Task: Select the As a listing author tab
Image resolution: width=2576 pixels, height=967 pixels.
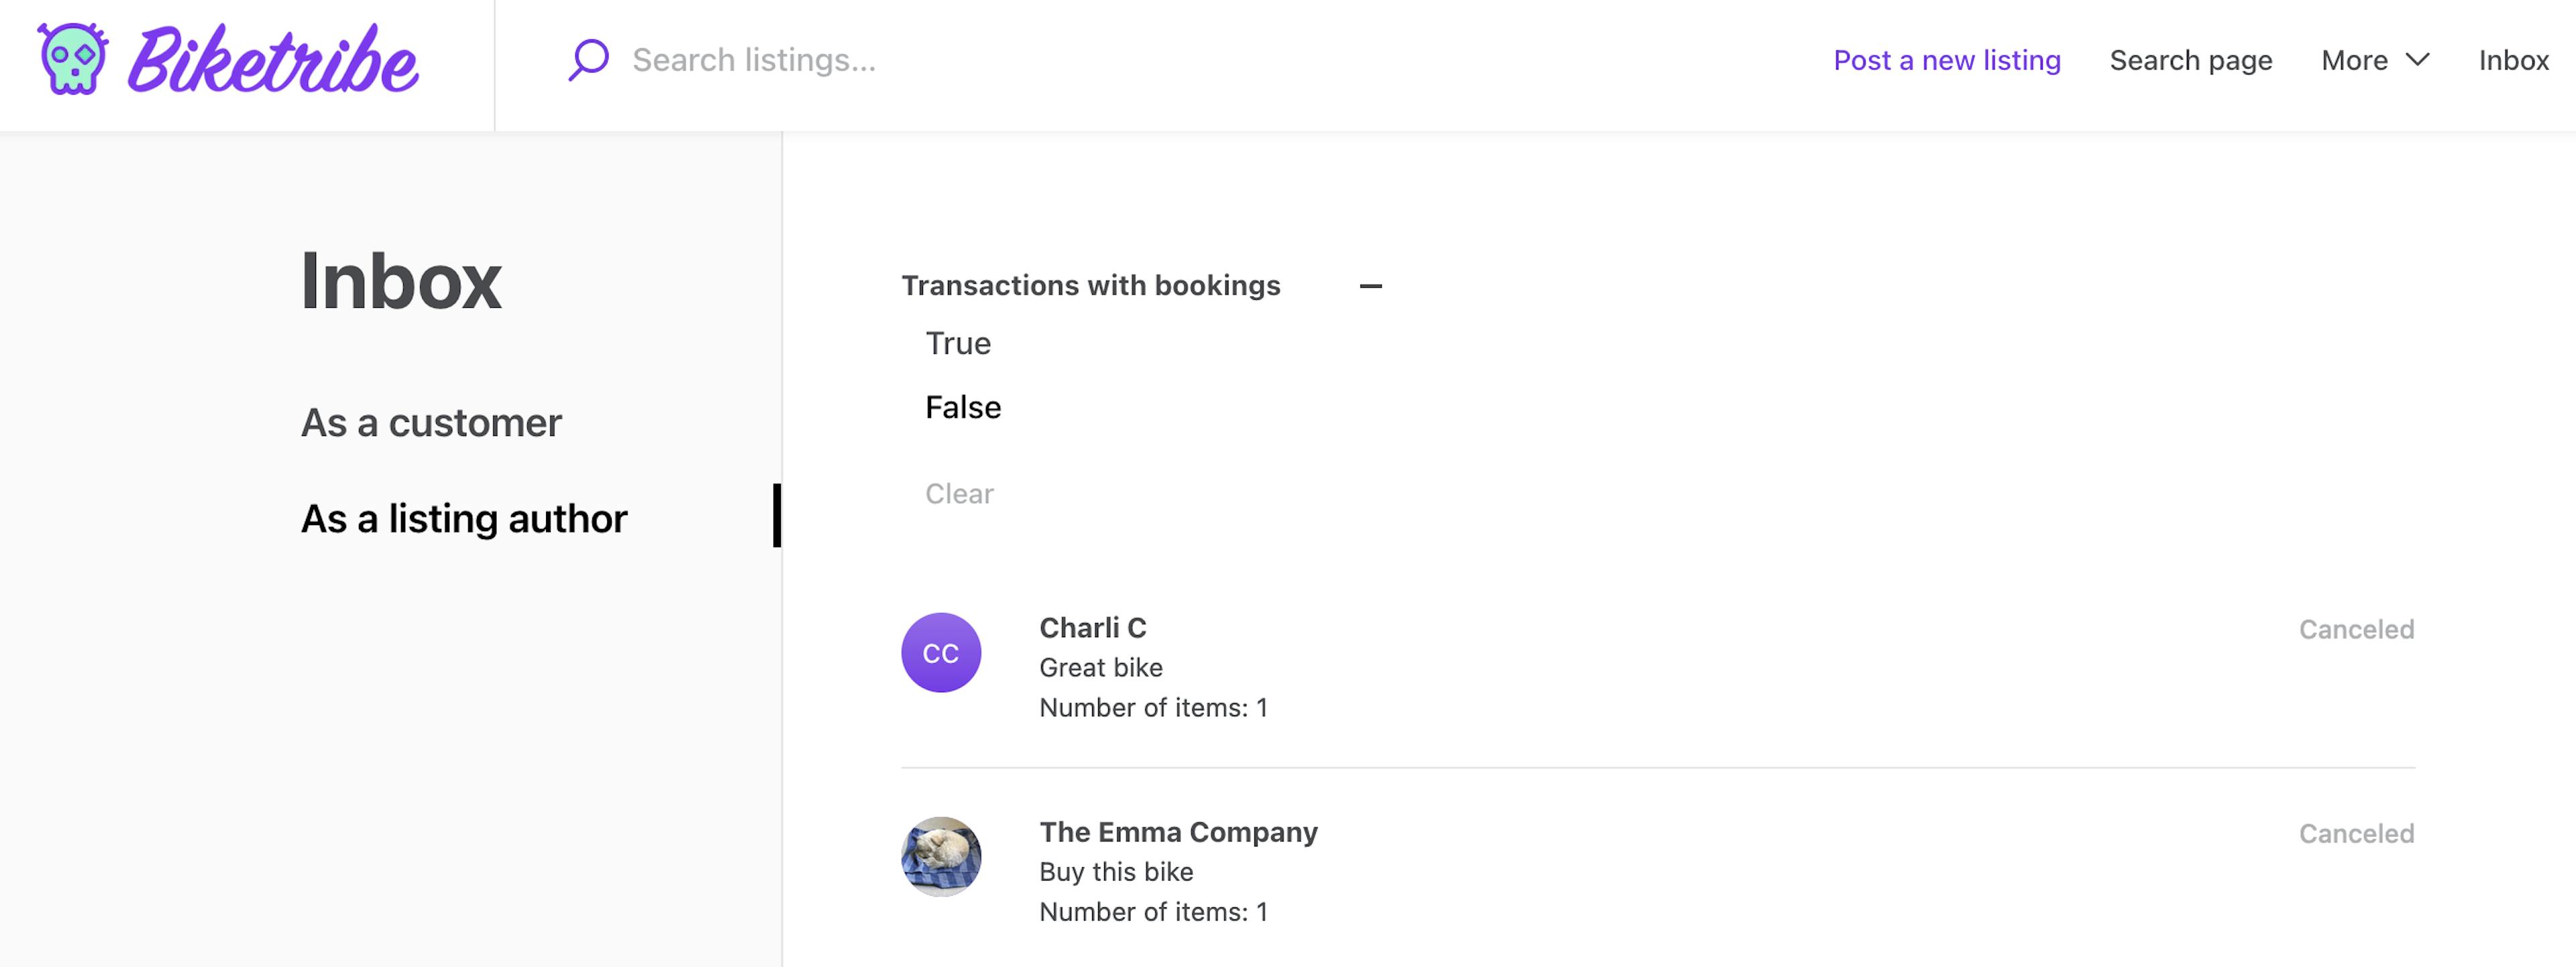Action: tap(464, 517)
